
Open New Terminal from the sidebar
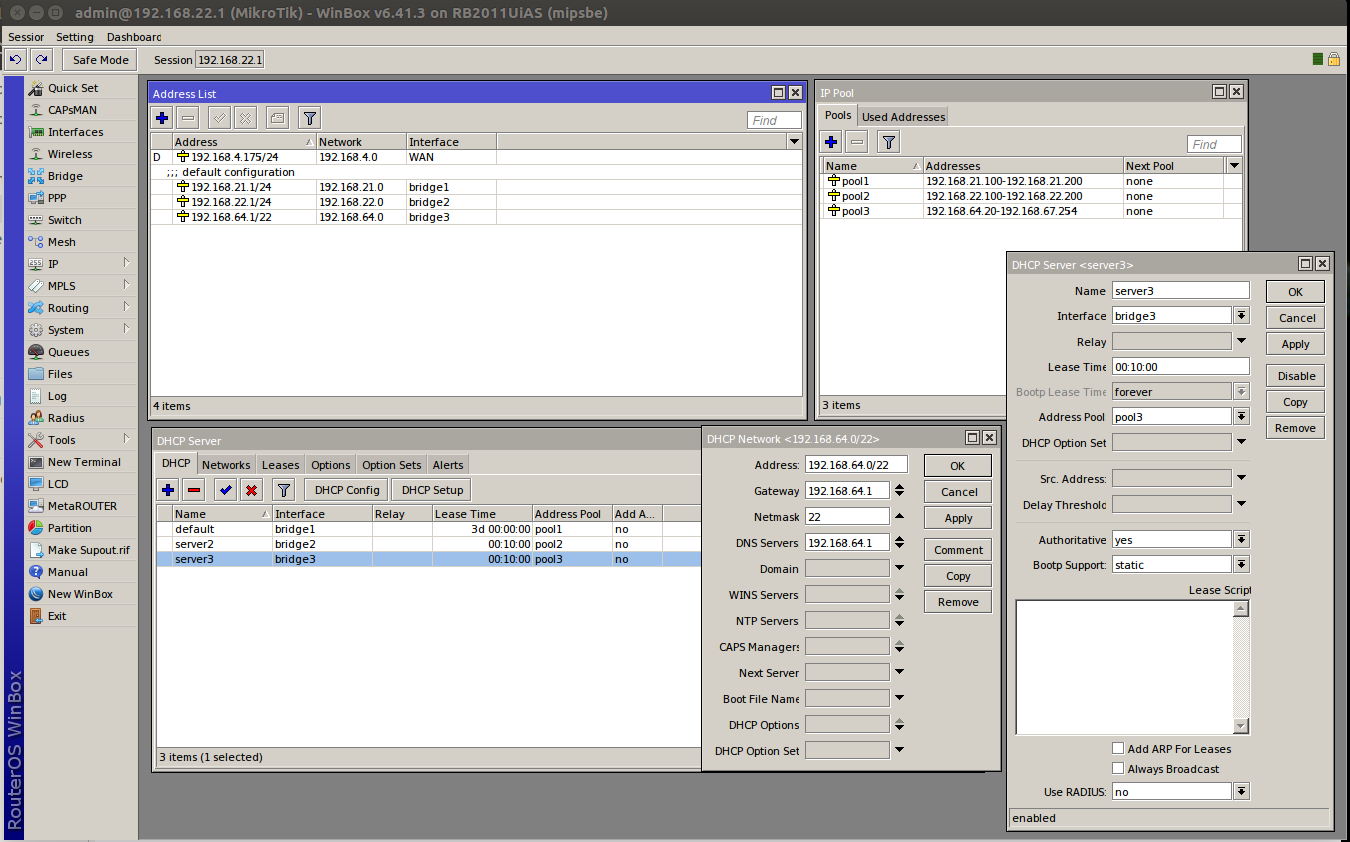click(x=83, y=462)
